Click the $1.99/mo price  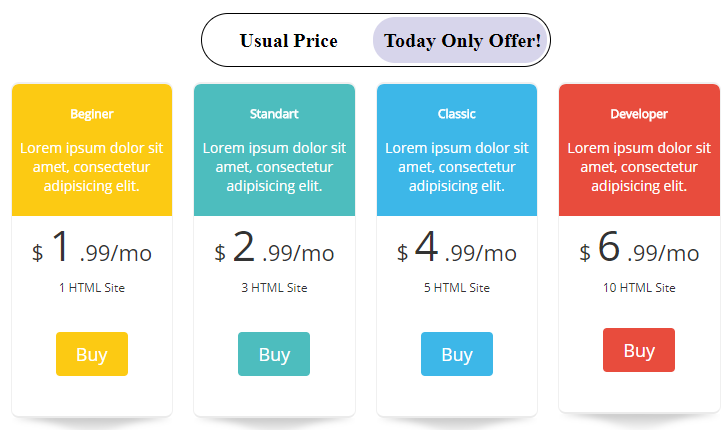[x=92, y=249]
